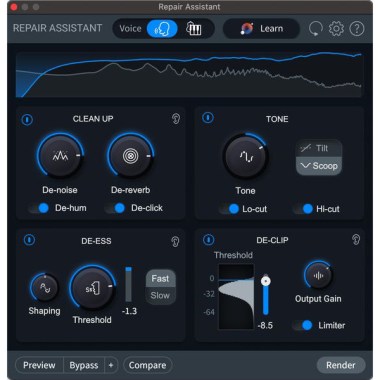
Task: Select the Slow de-ess mode
Action: point(160,295)
